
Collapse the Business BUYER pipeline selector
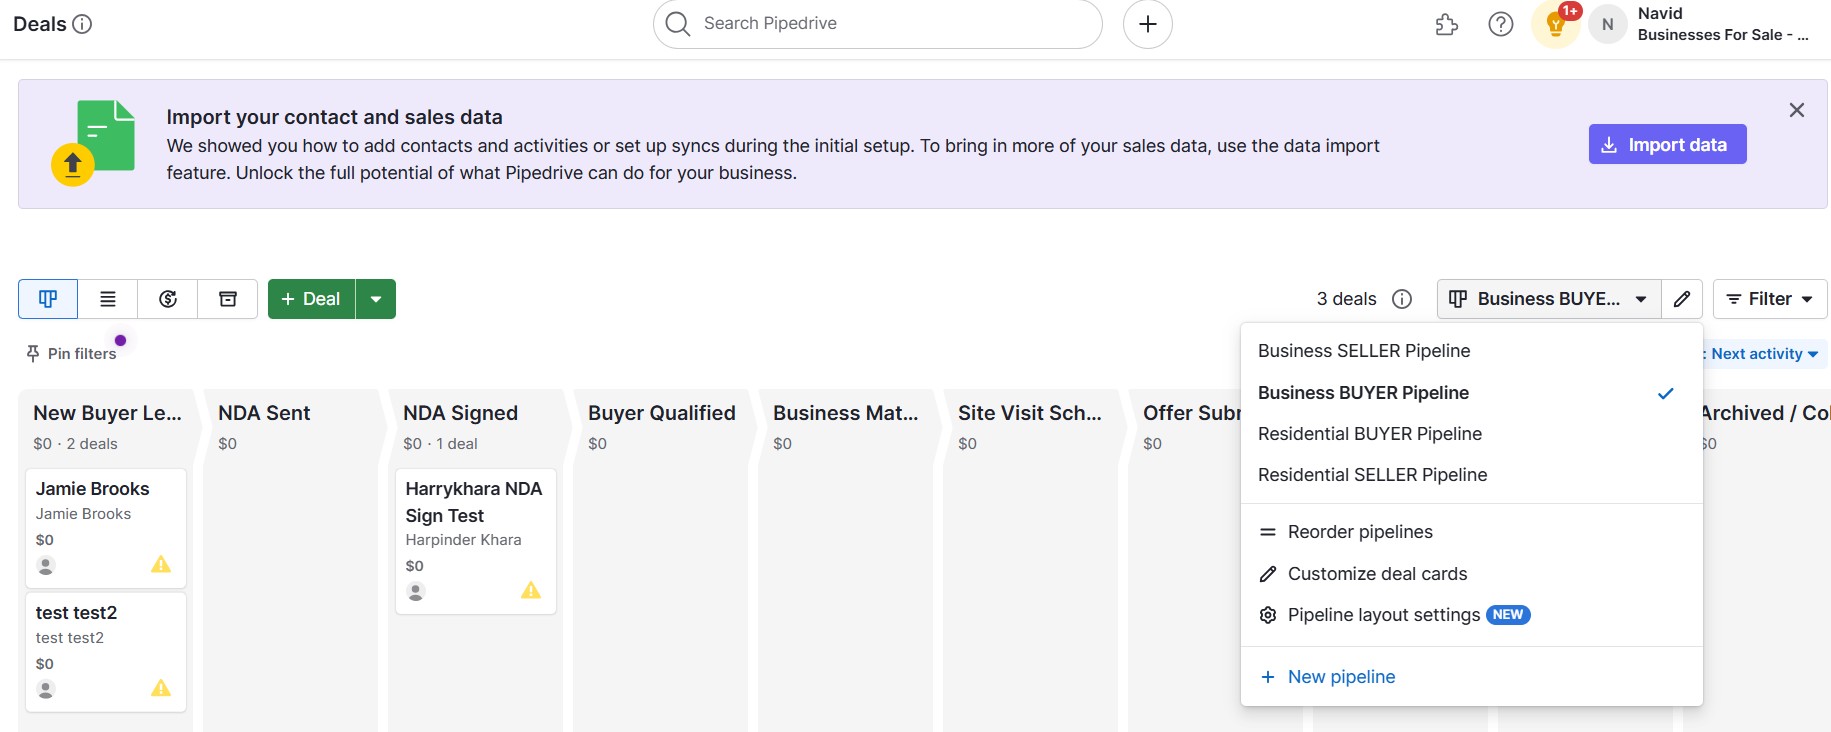pyautogui.click(x=1548, y=299)
